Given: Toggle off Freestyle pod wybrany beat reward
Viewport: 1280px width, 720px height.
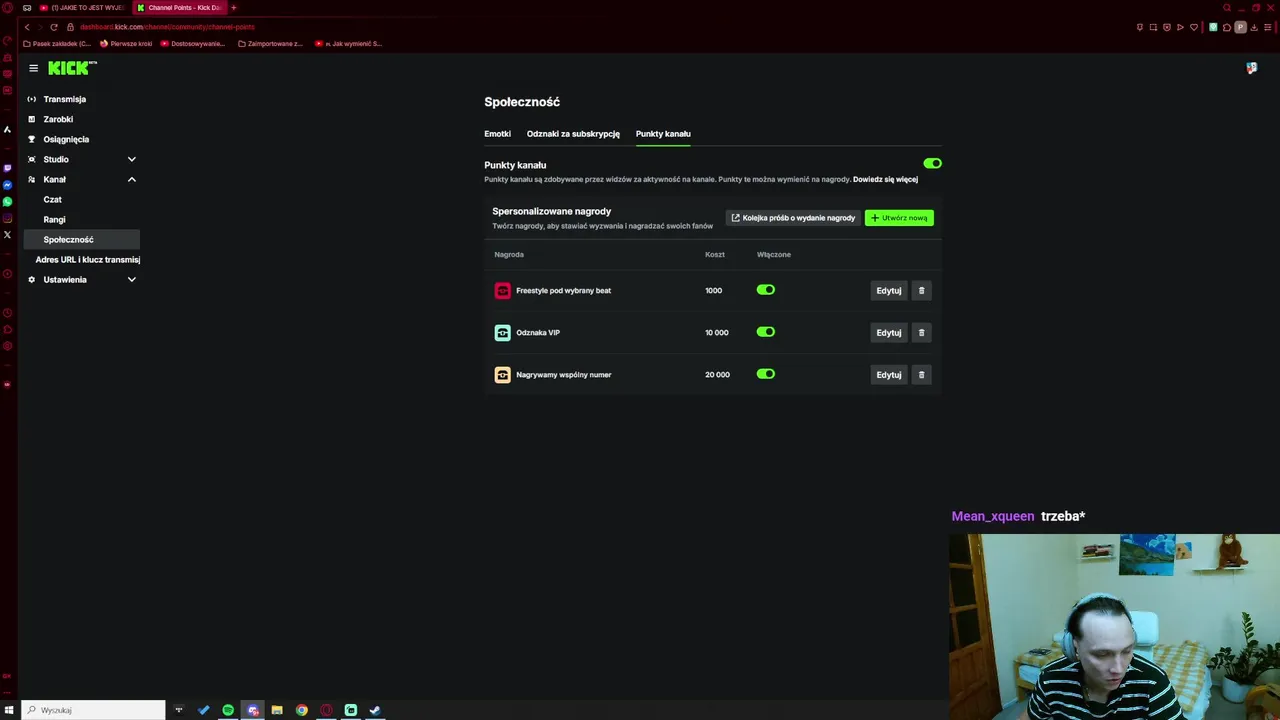Looking at the screenshot, I should [765, 290].
